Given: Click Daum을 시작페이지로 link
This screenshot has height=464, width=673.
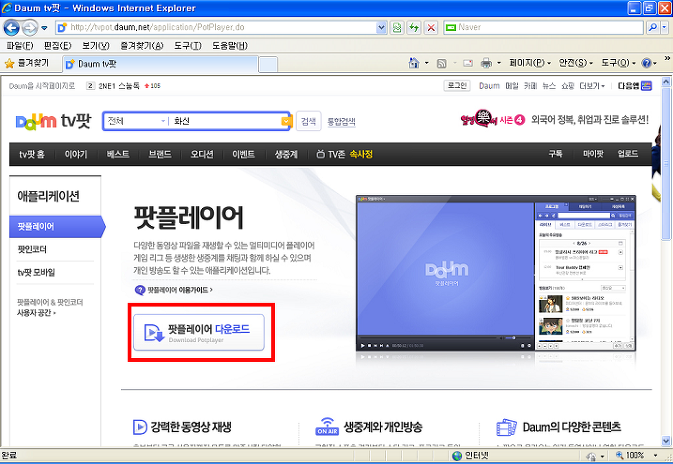Looking at the screenshot, I should click(42, 86).
